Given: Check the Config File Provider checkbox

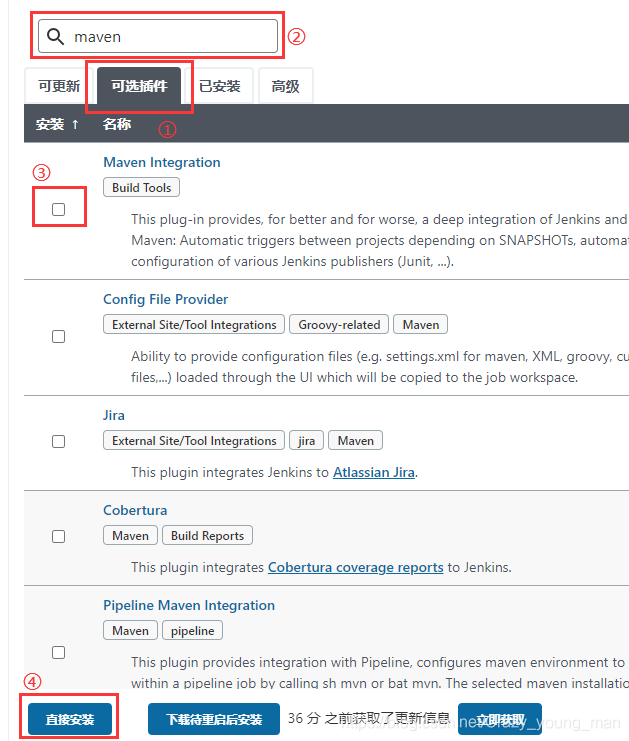Looking at the screenshot, I should (x=59, y=336).
